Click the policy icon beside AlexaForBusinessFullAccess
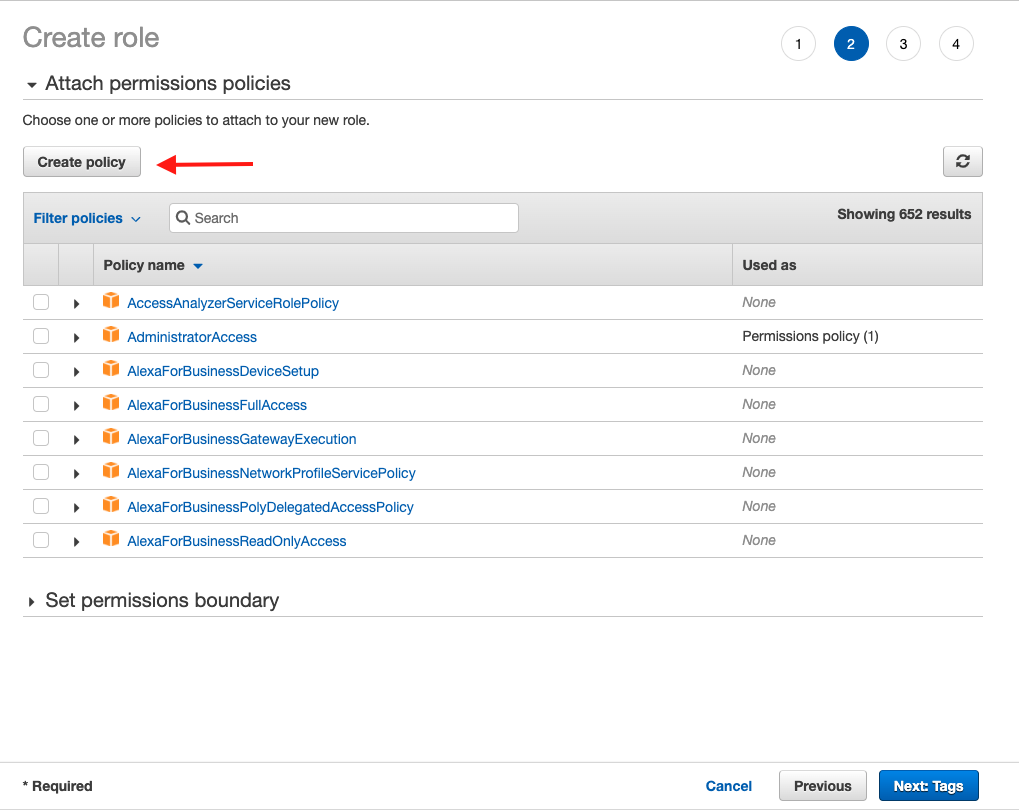Image resolution: width=1019 pixels, height=810 pixels. tap(111, 402)
